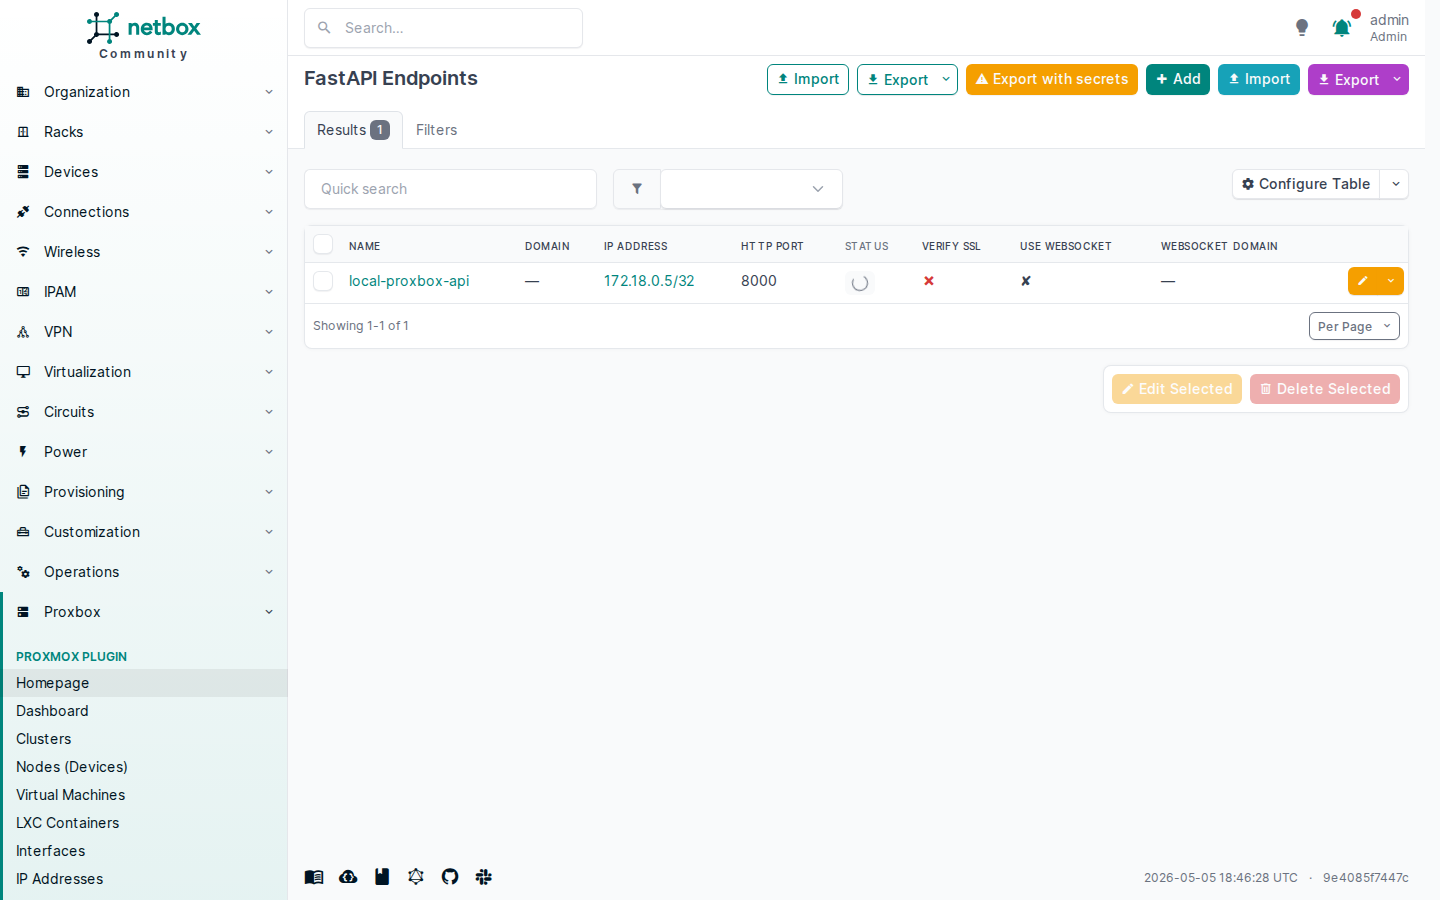Open the 172.18.0.5/32 IP address link
This screenshot has width=1440, height=900.
coord(649,281)
